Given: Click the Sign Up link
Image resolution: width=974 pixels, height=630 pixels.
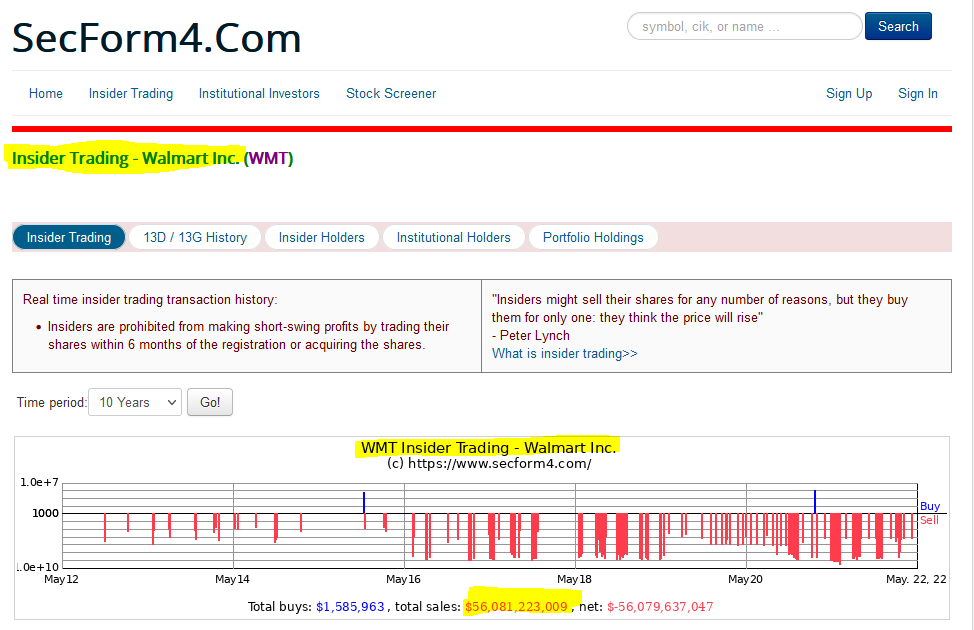Looking at the screenshot, I should pyautogui.click(x=849, y=93).
